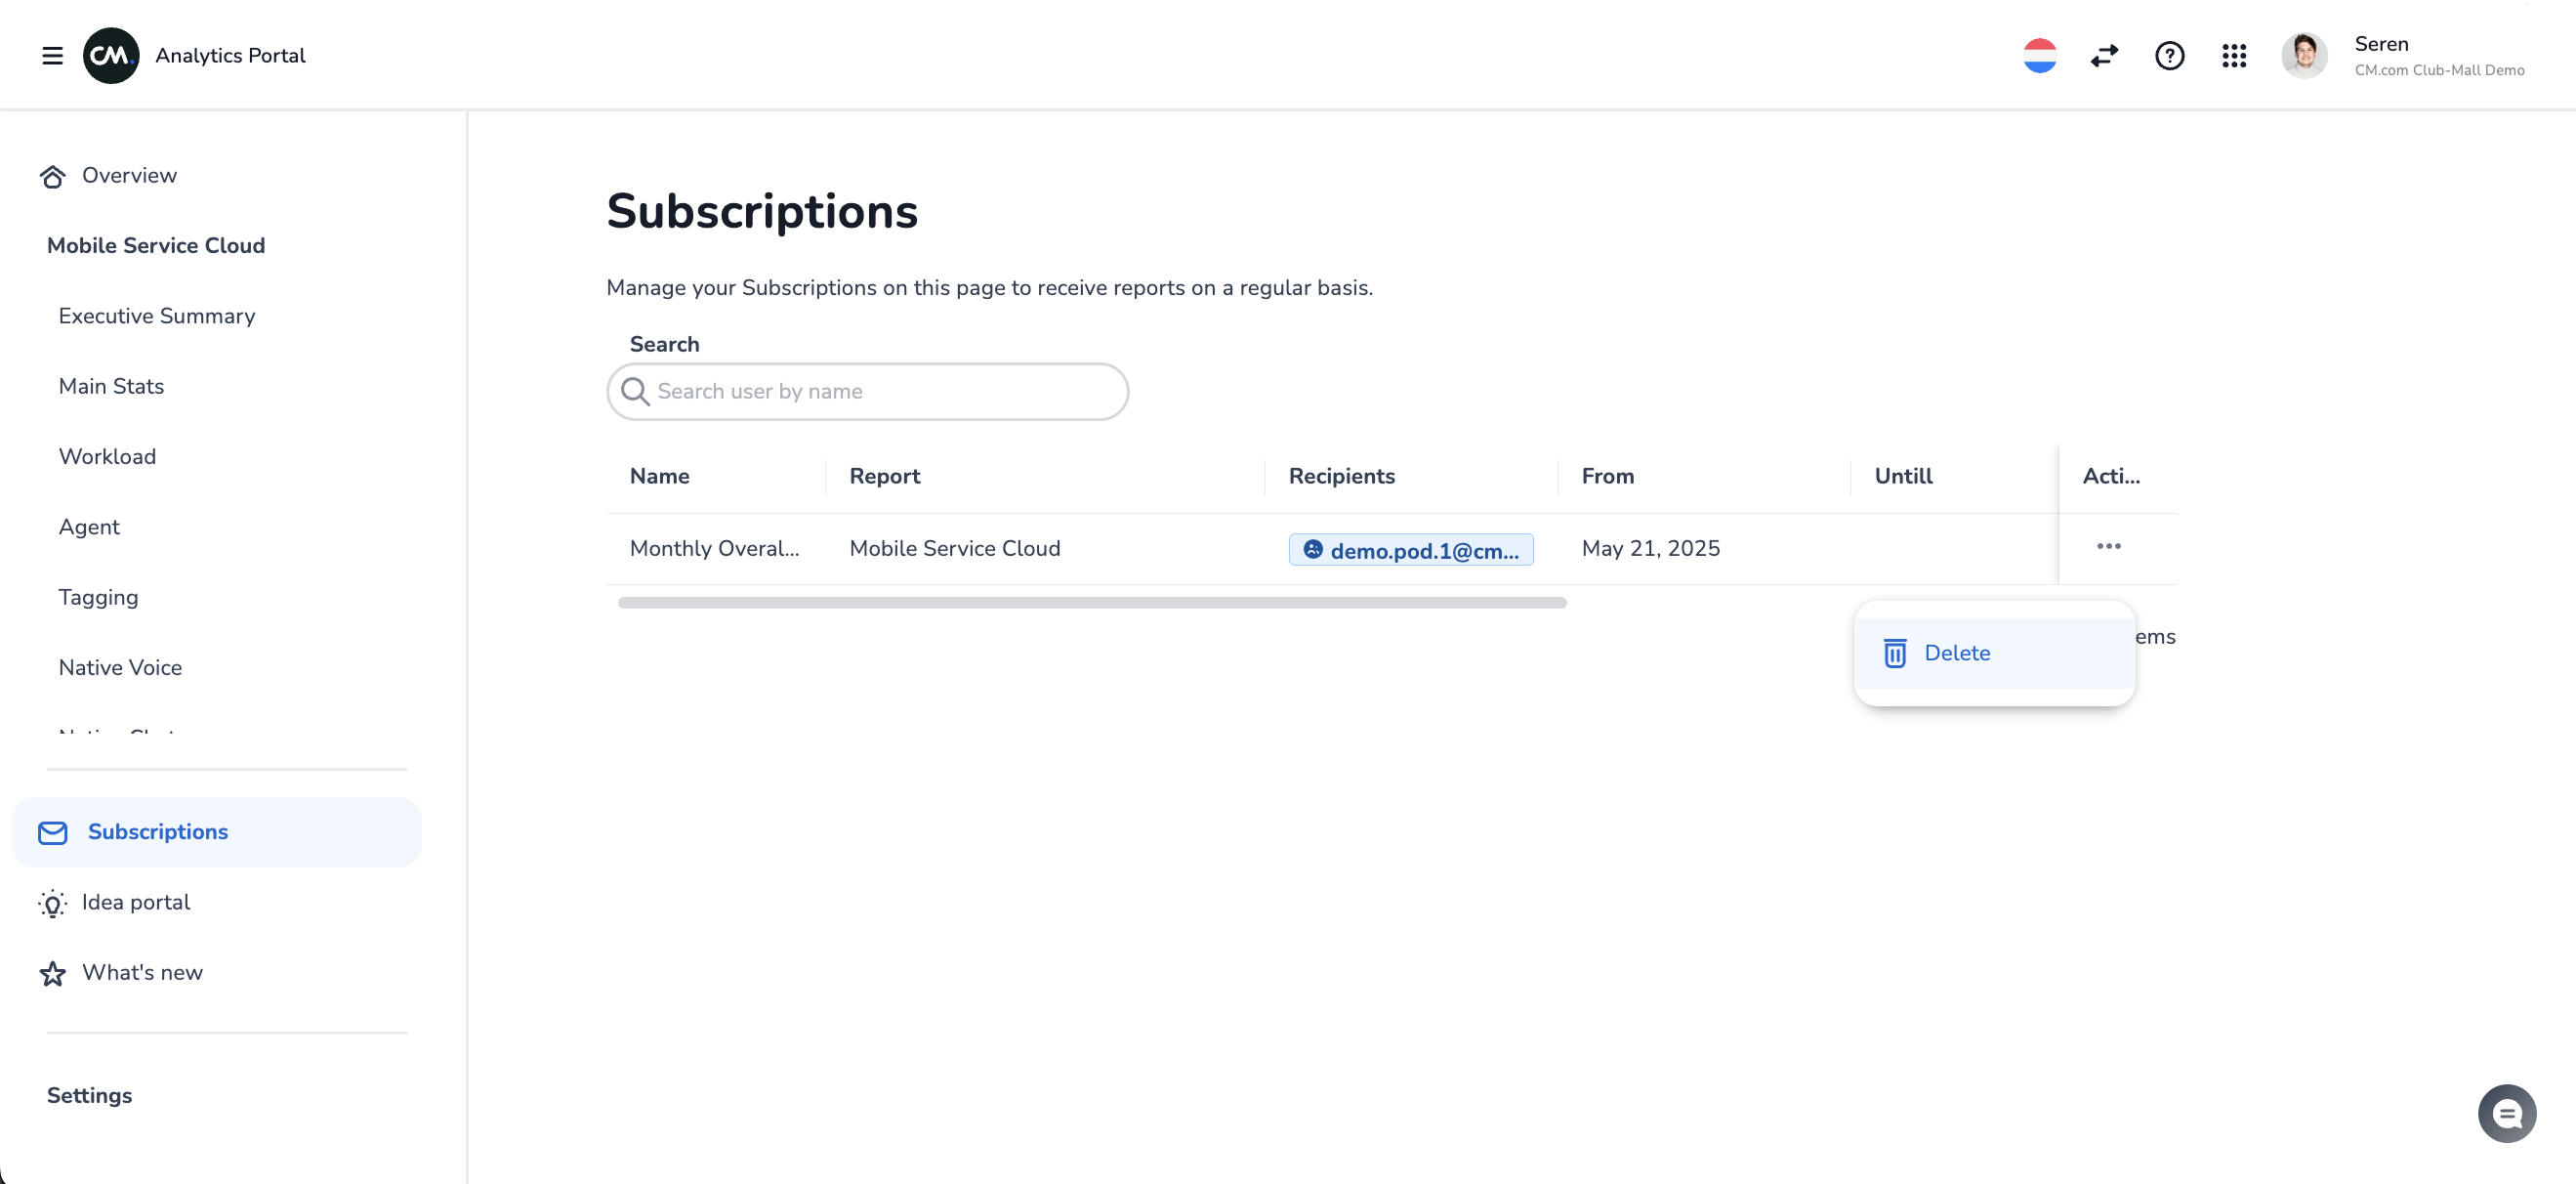This screenshot has height=1184, width=2576.
Task: Open the apps grid launcher
Action: coord(2234,56)
